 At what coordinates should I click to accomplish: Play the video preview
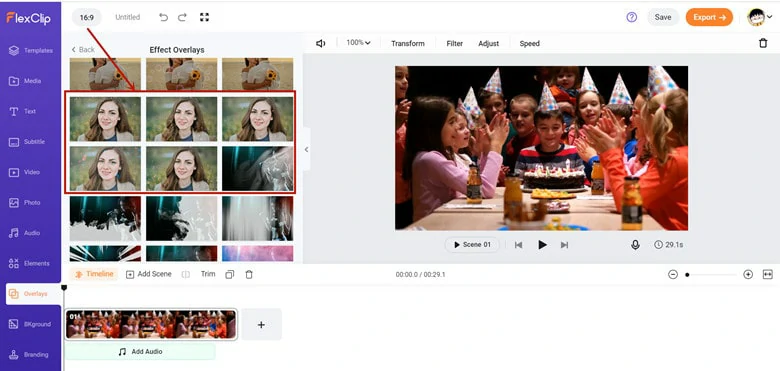pyautogui.click(x=542, y=245)
